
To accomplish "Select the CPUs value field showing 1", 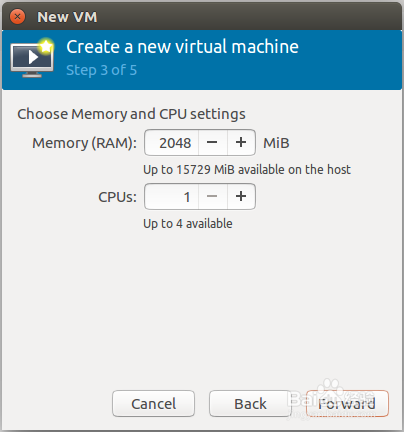I will click(172, 196).
